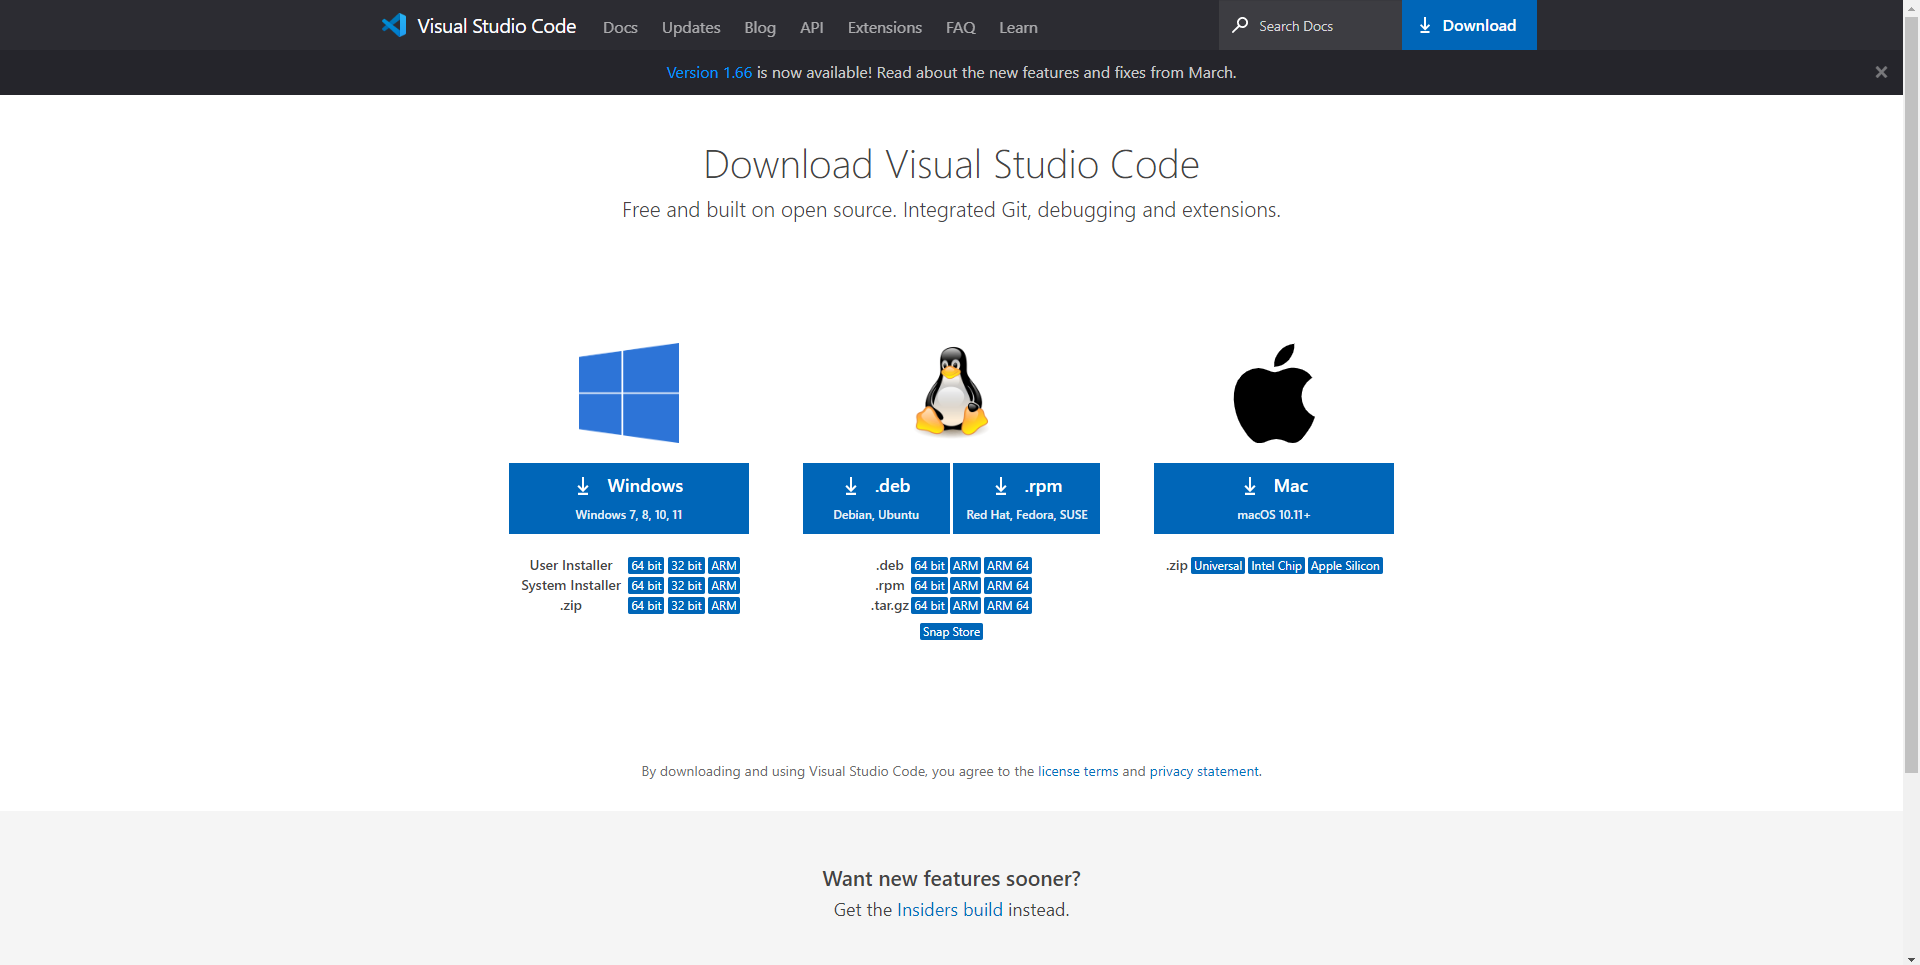
Task: Download the .rpm package for Red Hat
Action: point(1026,498)
